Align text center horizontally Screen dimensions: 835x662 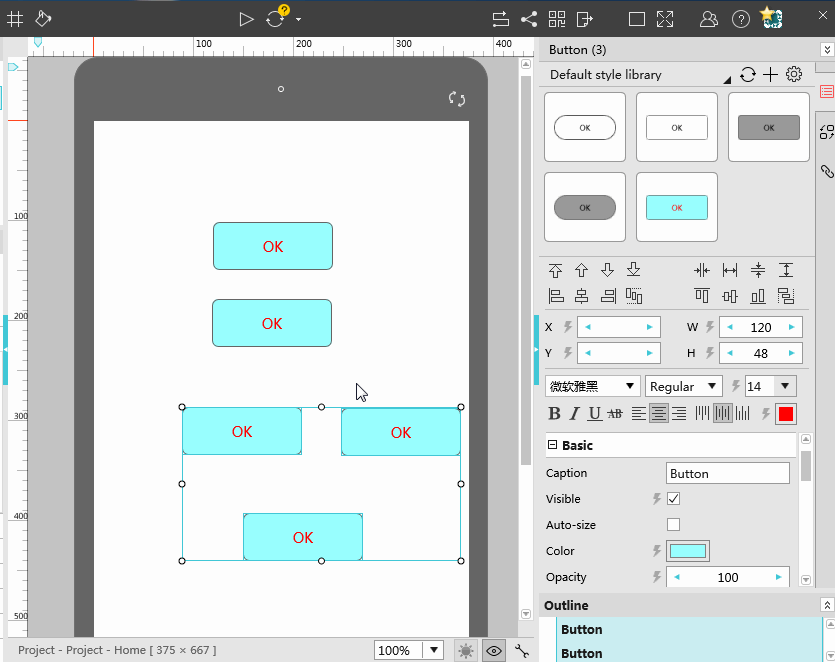[x=659, y=414]
